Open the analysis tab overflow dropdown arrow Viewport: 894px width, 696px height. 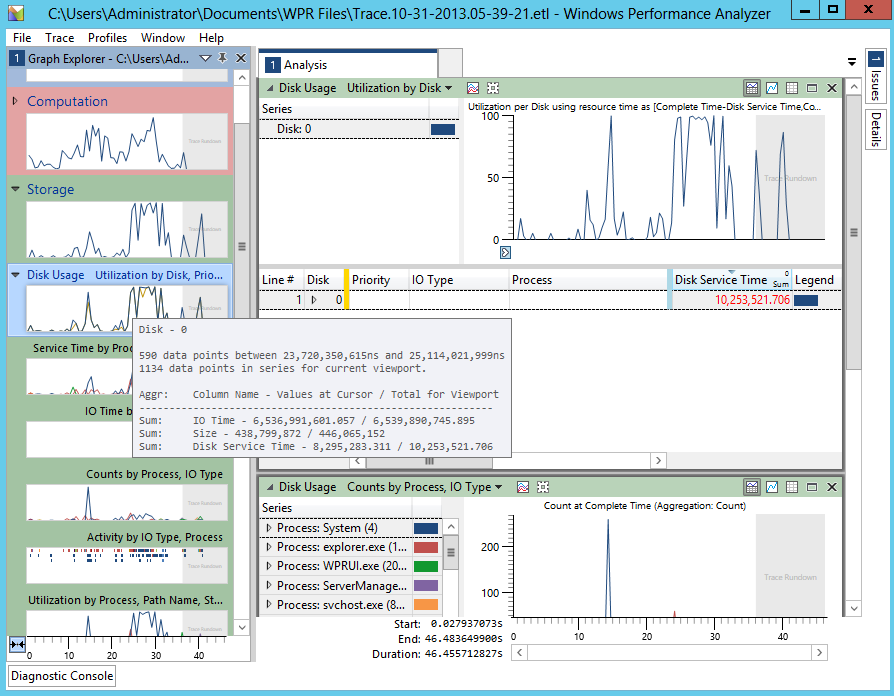point(852,62)
